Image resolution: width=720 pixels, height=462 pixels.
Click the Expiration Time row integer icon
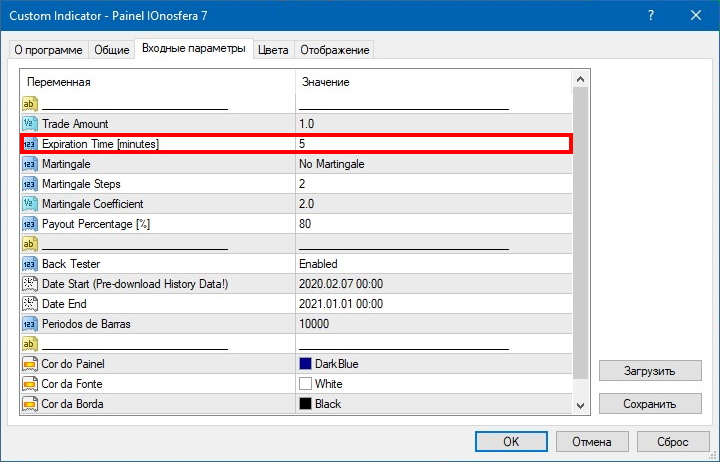[x=29, y=144]
